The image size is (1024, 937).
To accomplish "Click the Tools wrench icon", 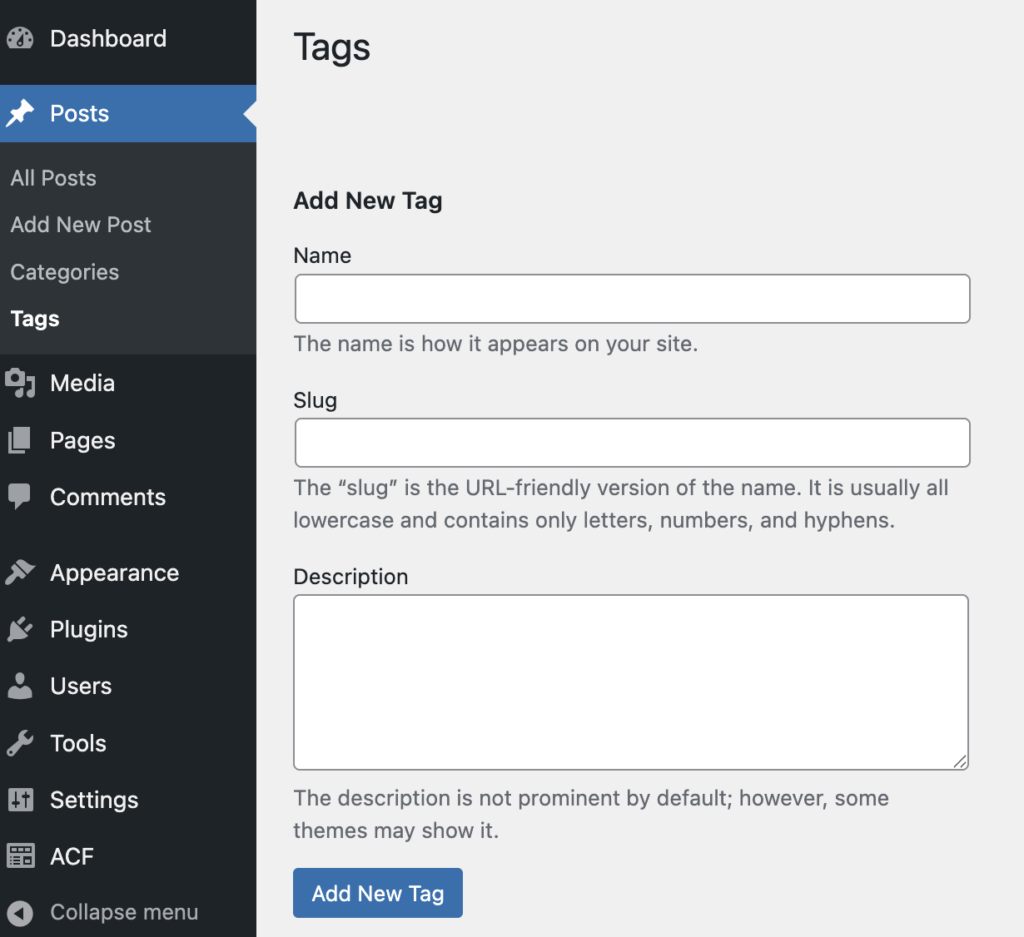I will [20, 743].
